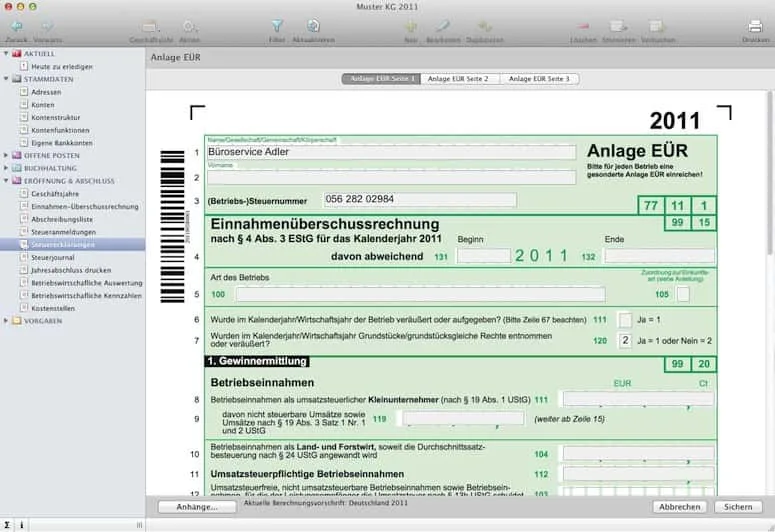The image size is (775, 532).
Task: Click the Art des Betriebs field 100
Action: coord(420,294)
